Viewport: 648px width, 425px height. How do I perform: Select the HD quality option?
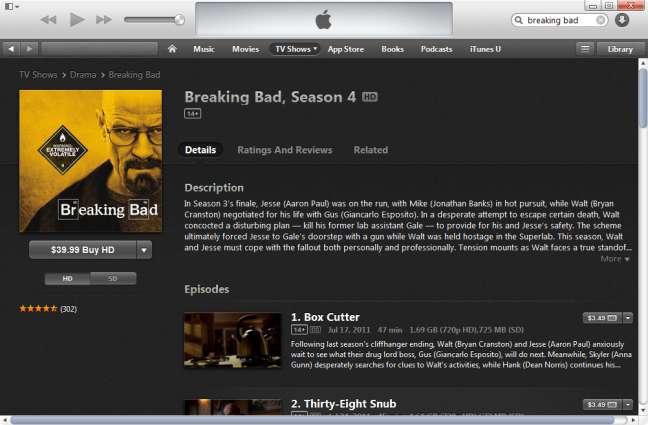(67, 279)
